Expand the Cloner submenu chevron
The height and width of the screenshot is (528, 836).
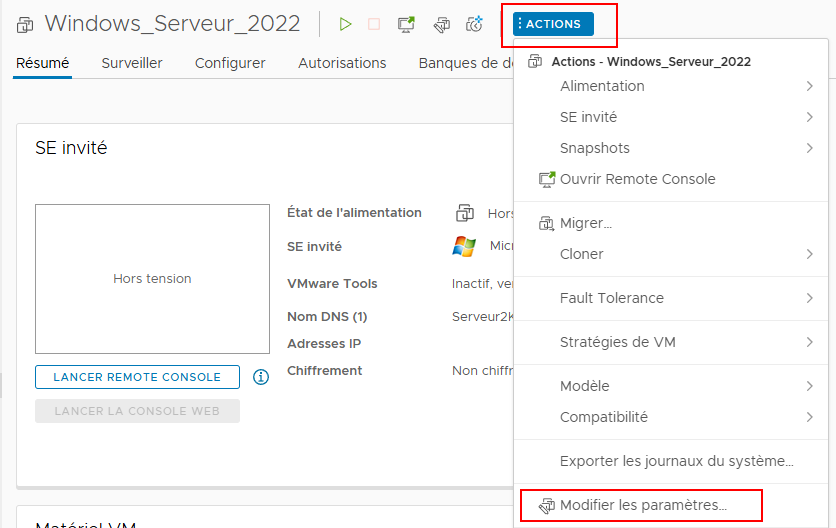pos(809,254)
